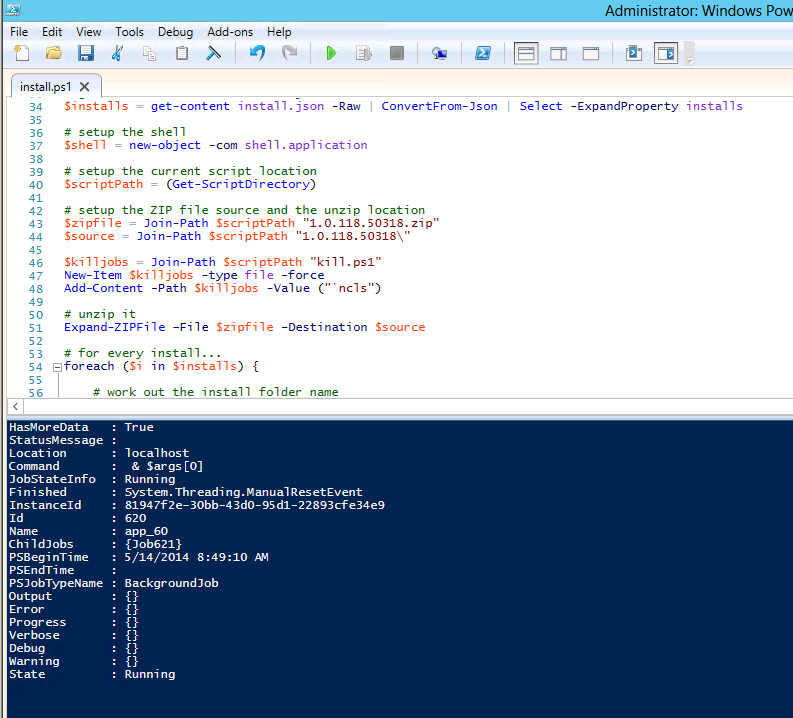The image size is (793, 718).
Task: Click line number 46 in gutter
Action: click(x=36, y=263)
